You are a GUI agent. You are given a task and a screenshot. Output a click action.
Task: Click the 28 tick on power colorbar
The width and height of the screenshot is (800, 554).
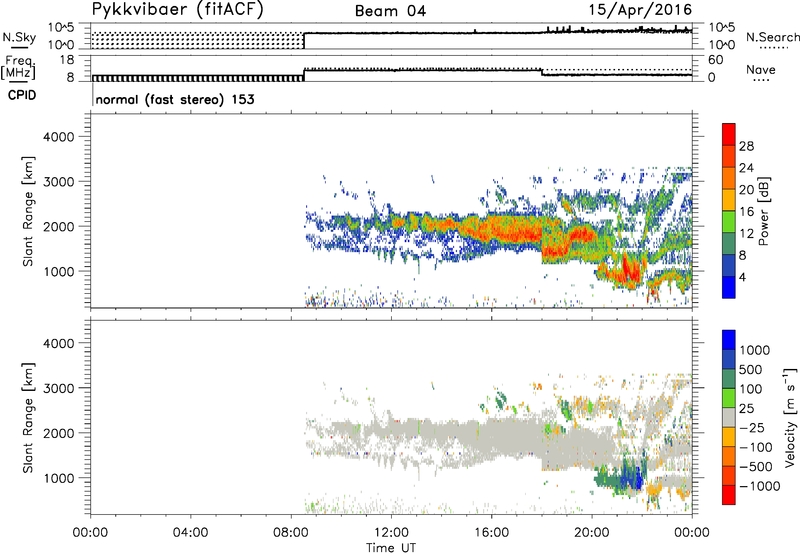click(746, 146)
